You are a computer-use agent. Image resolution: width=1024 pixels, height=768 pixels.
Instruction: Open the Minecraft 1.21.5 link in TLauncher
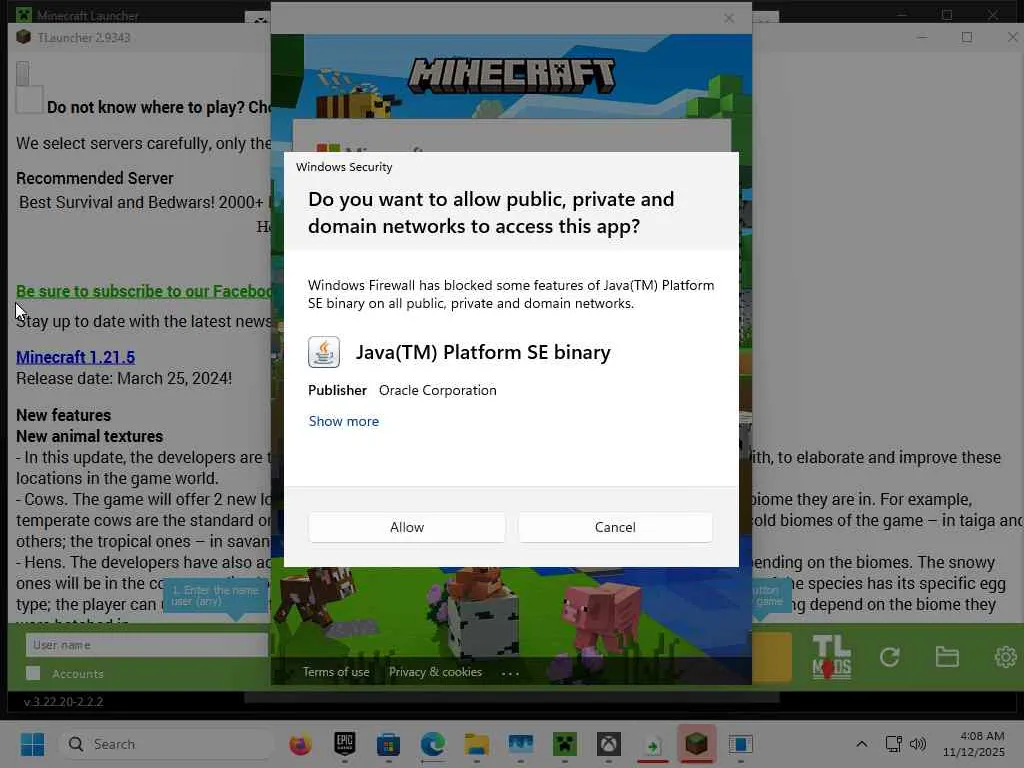(x=76, y=357)
